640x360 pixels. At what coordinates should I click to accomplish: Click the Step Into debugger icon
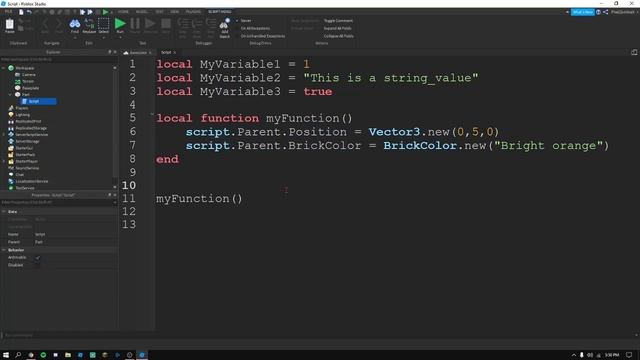(x=183, y=24)
